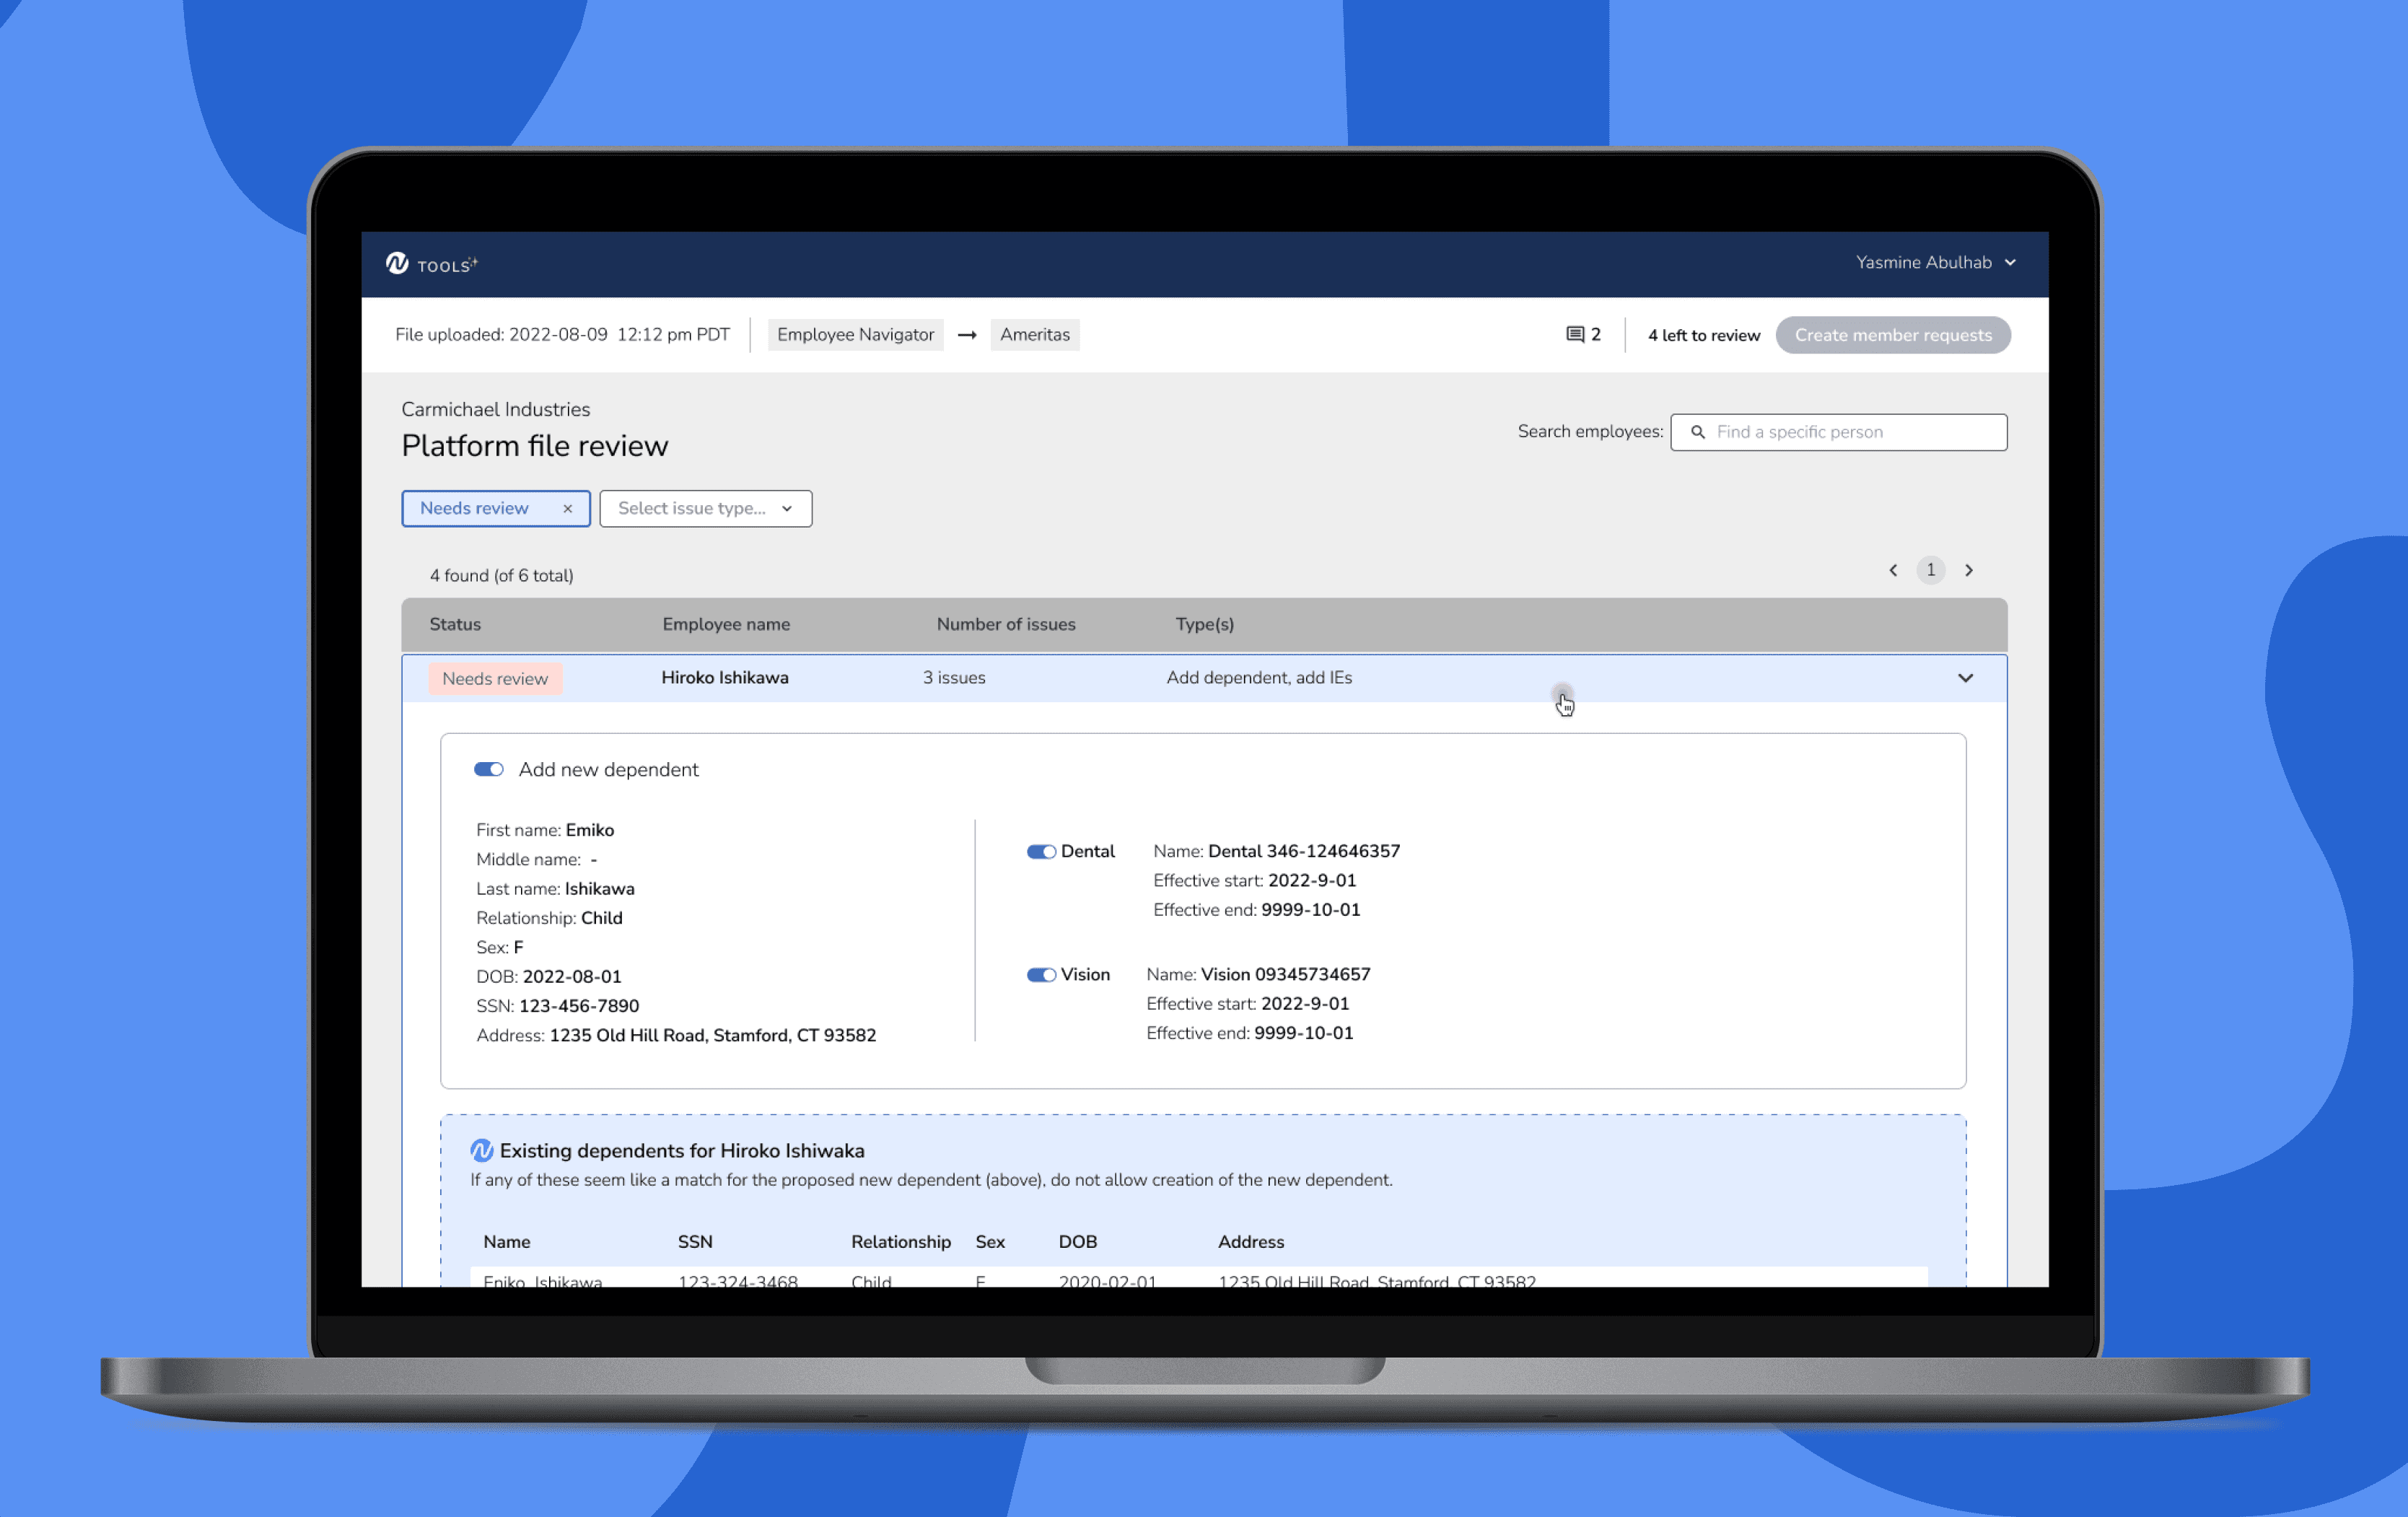Click the Tools logo icon

397,263
